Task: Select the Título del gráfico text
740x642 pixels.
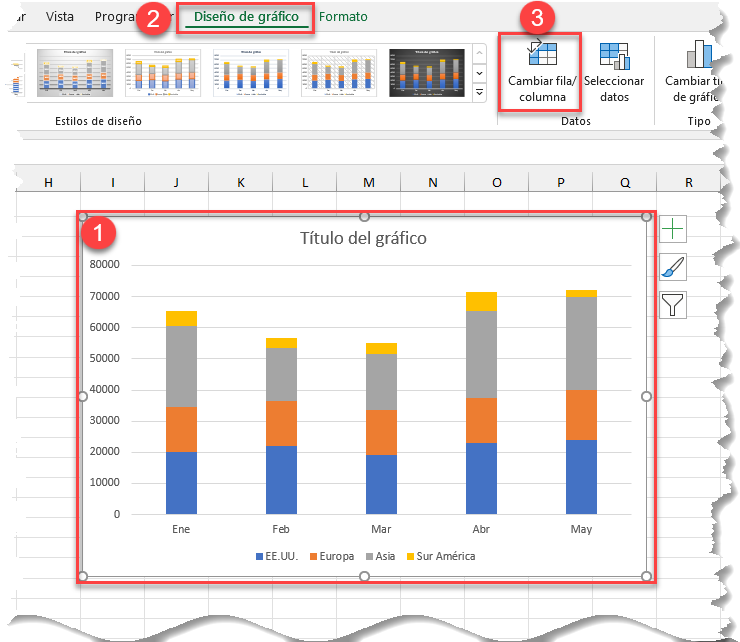Action: (x=363, y=238)
